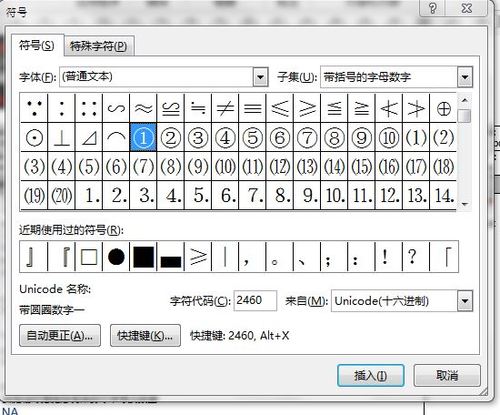Click symbol grid scrollbar up arrow
500x415 pixels.
(x=465, y=100)
